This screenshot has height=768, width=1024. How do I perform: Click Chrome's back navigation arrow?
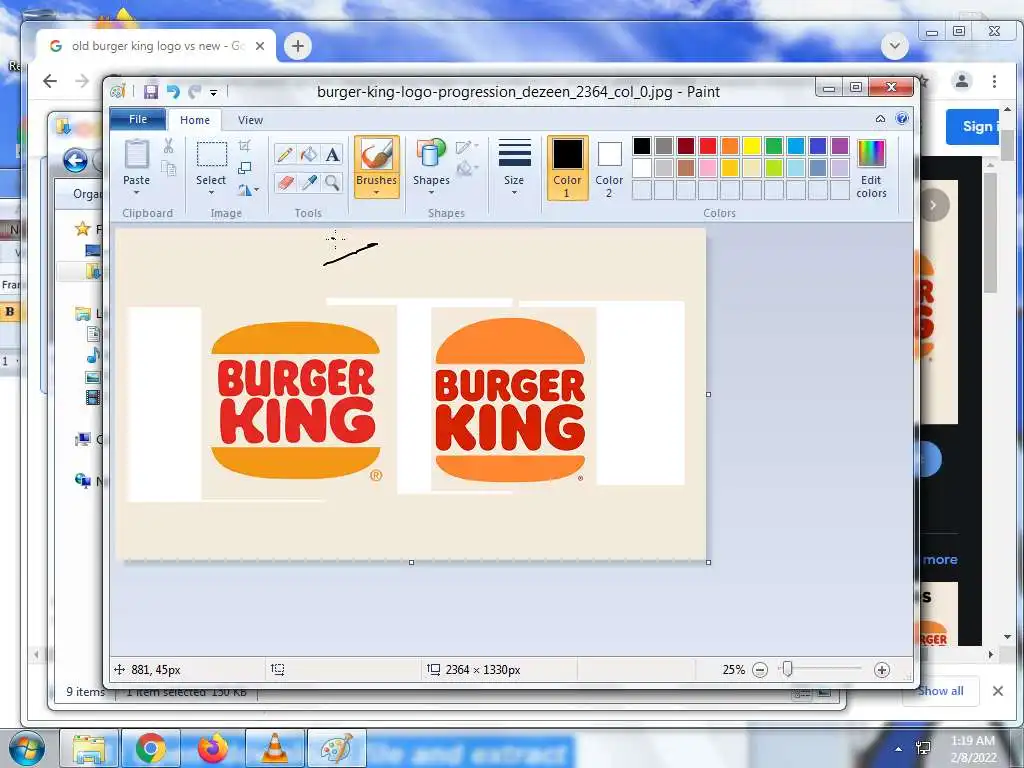coord(50,81)
